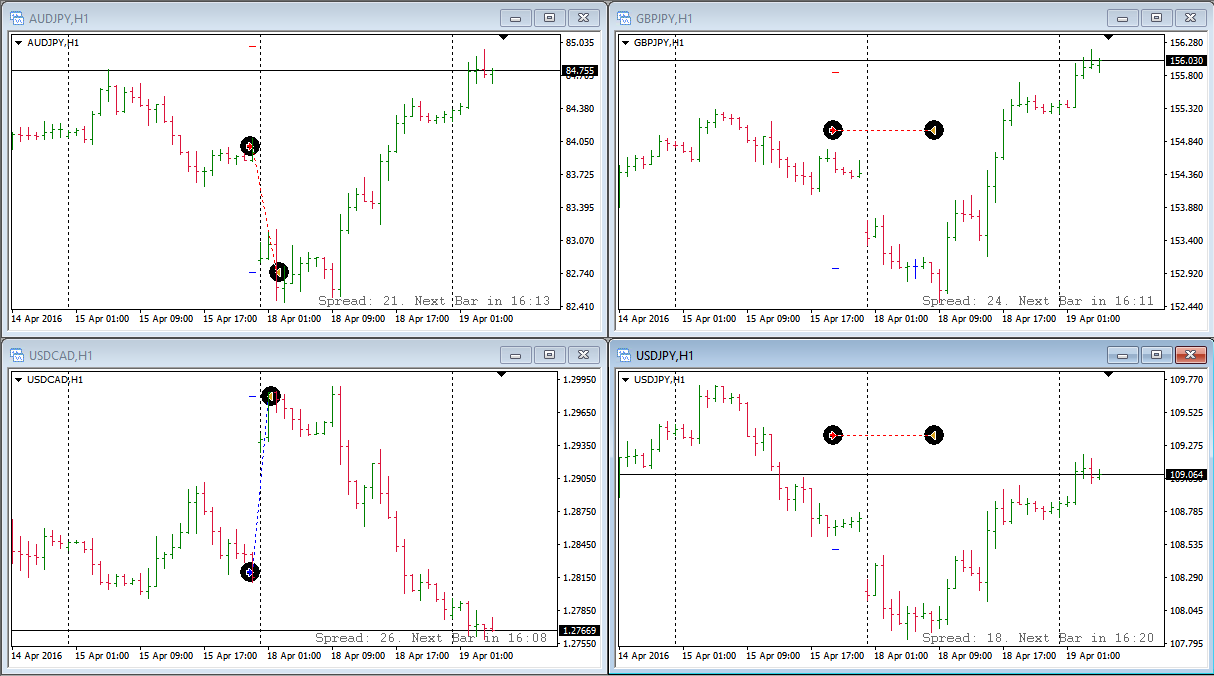Minimize the AUDJPY chart window

coord(516,18)
